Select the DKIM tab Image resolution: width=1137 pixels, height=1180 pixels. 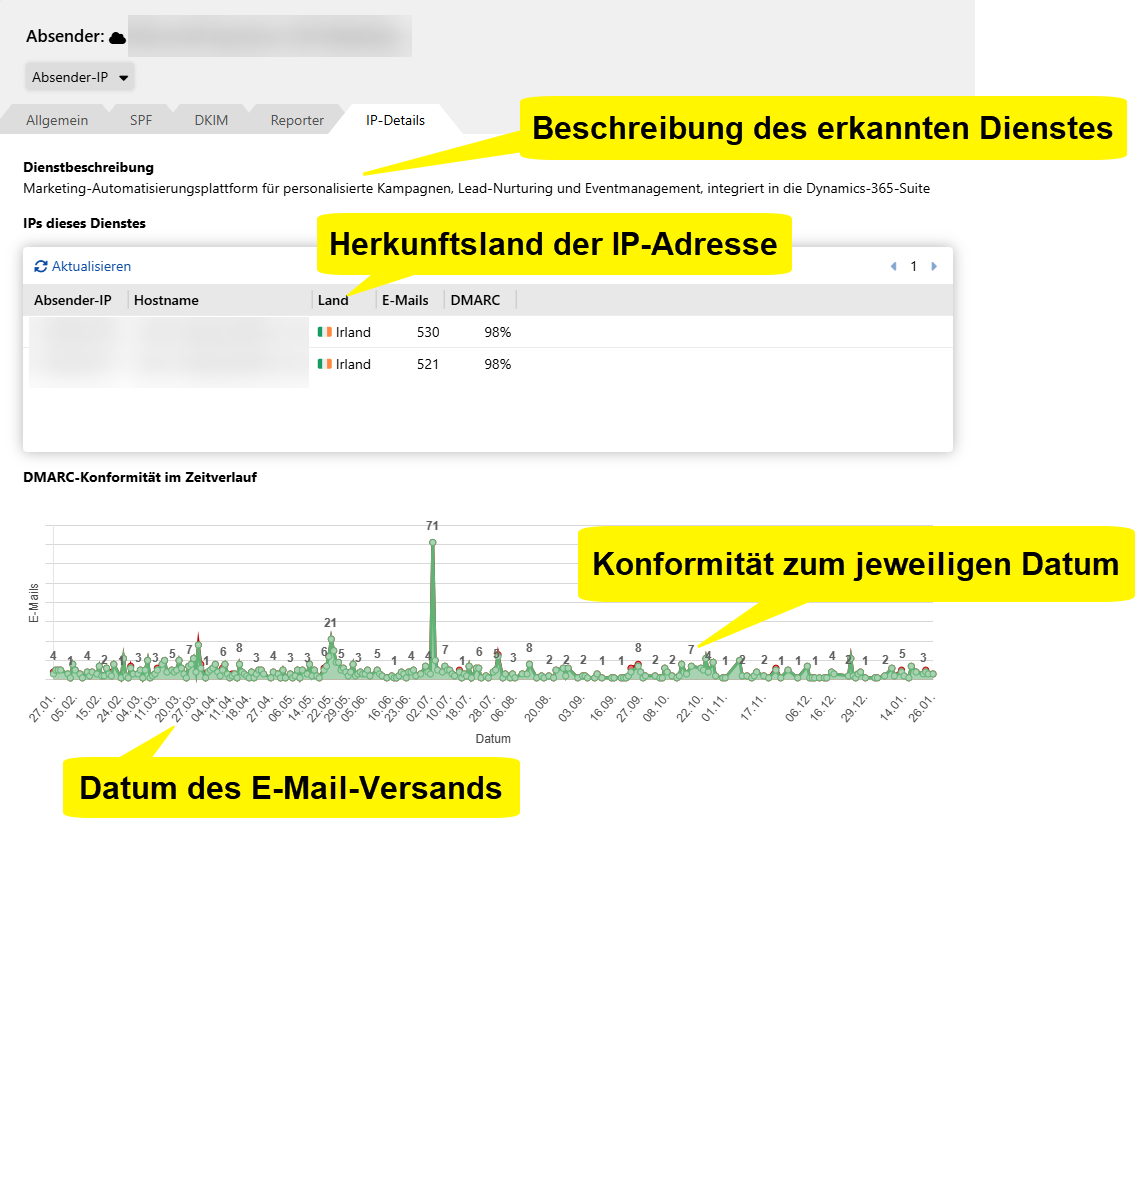click(x=211, y=120)
